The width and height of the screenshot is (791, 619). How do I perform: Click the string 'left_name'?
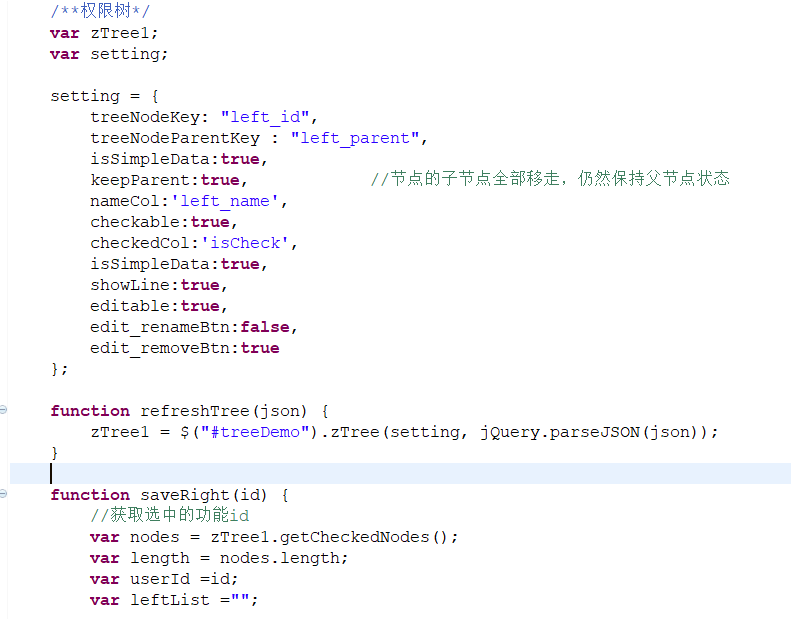[224, 201]
